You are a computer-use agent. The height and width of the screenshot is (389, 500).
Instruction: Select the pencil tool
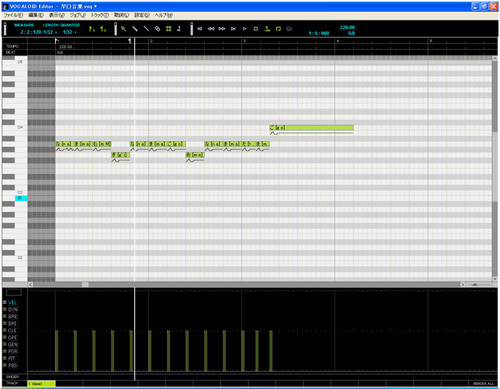pos(135,29)
